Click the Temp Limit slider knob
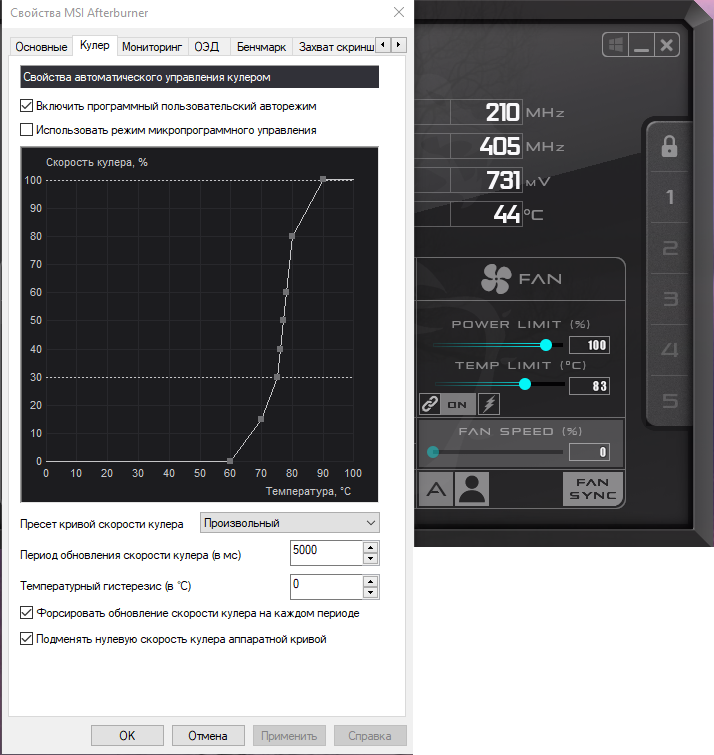Image resolution: width=714 pixels, height=755 pixels. tap(525, 384)
